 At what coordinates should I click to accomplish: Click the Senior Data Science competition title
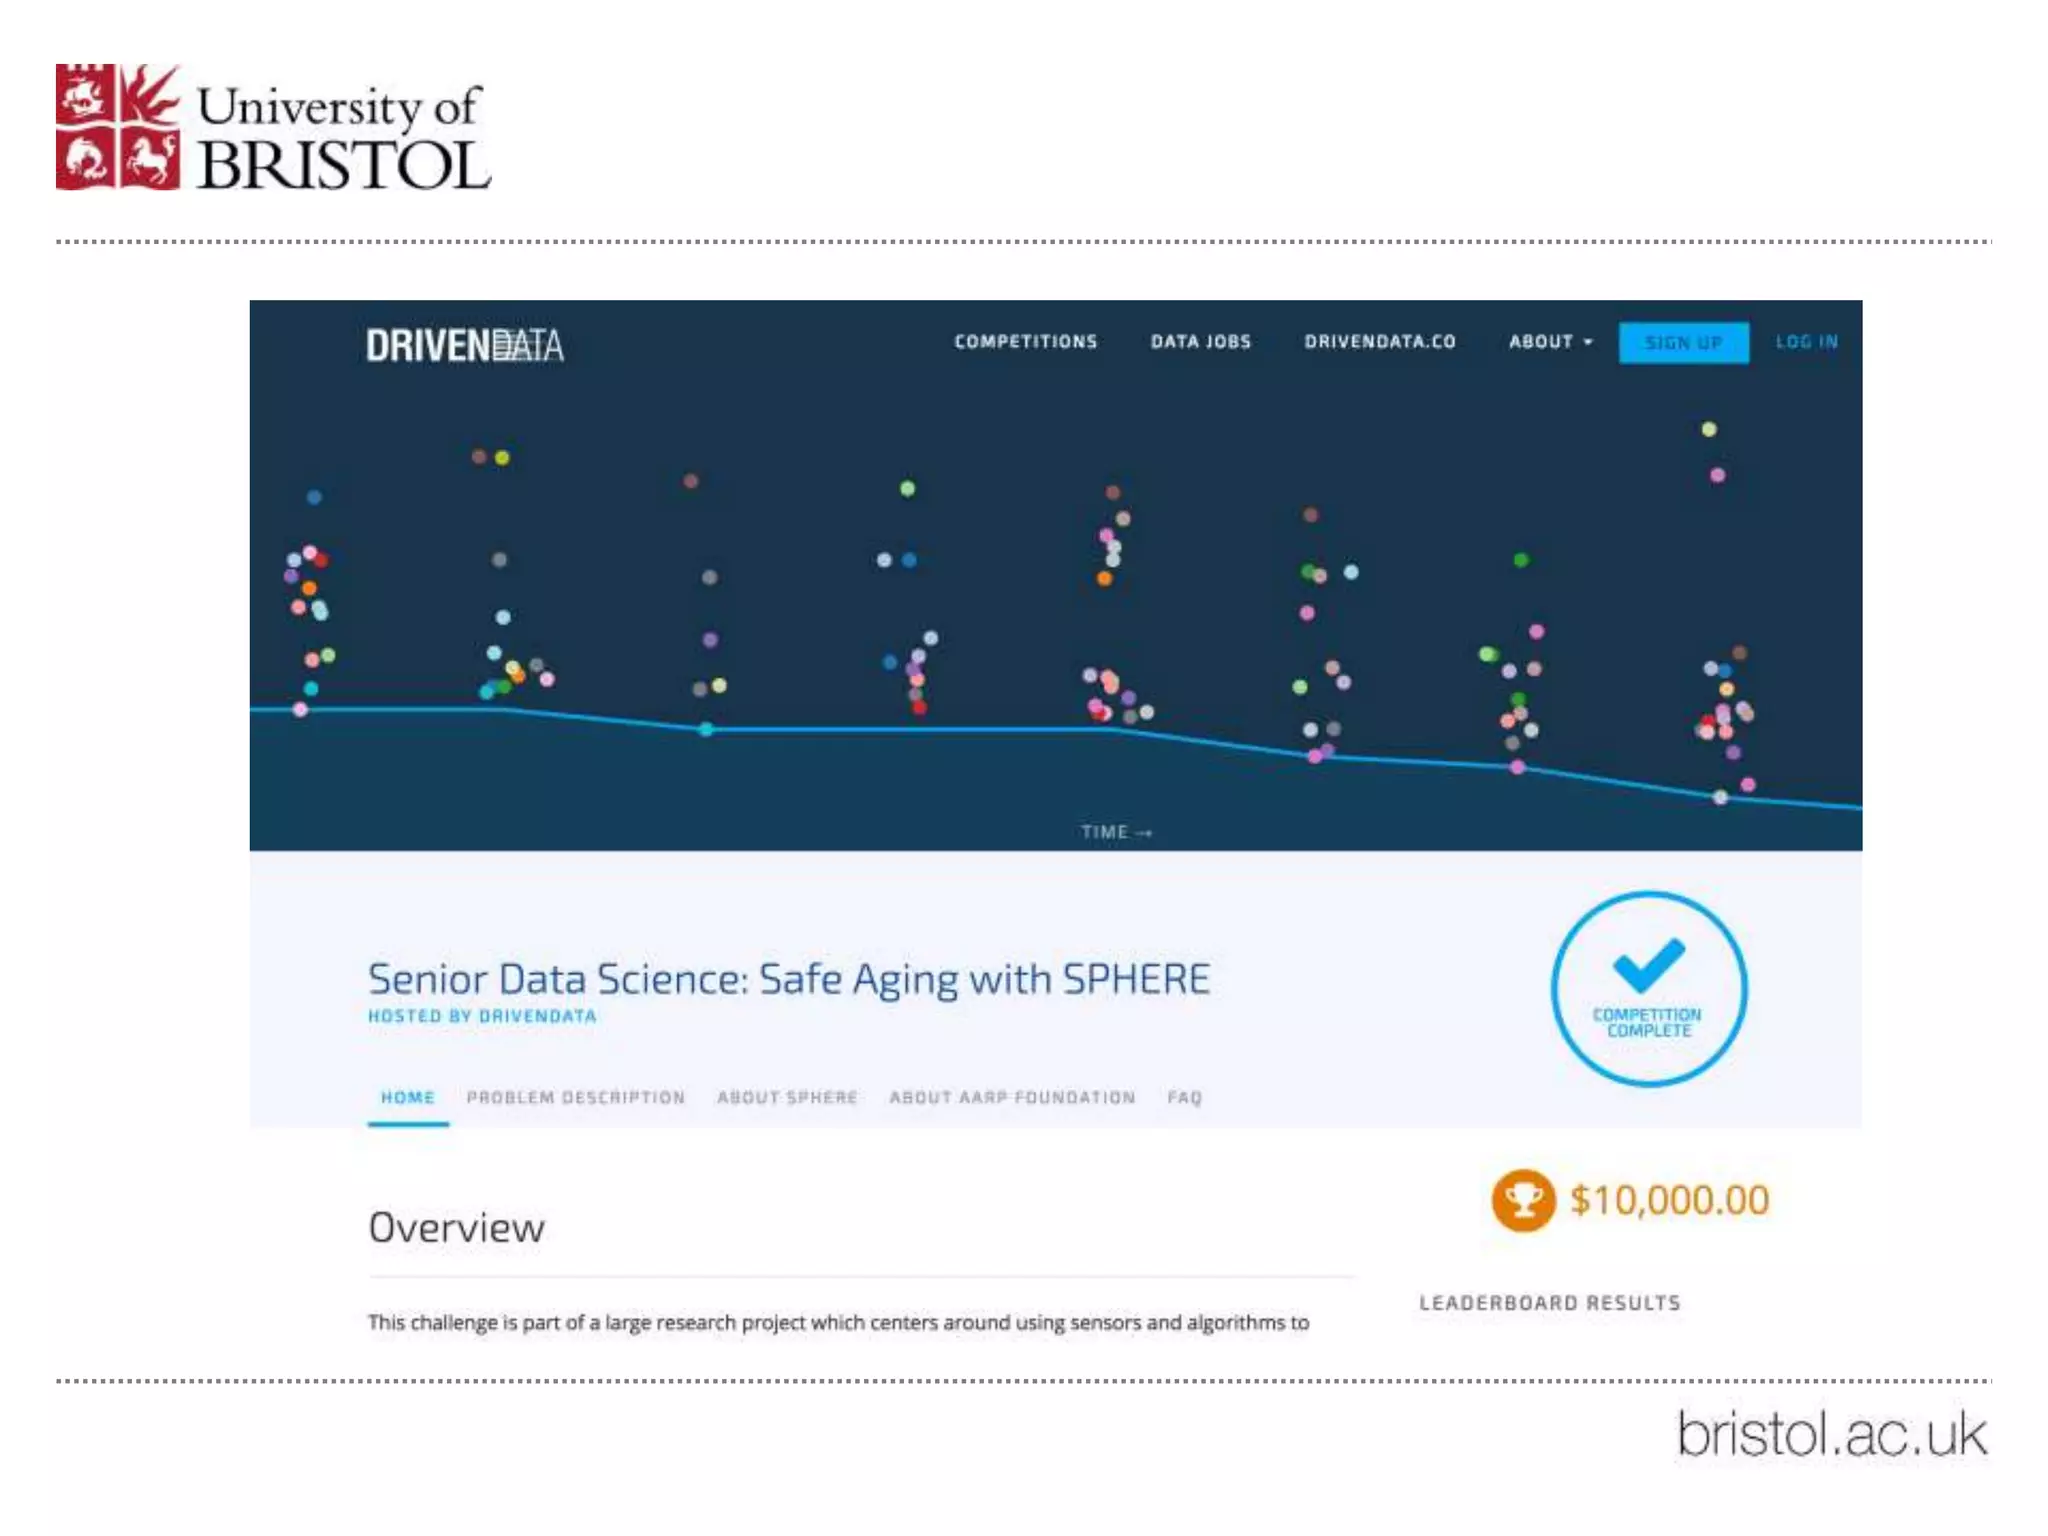789,979
